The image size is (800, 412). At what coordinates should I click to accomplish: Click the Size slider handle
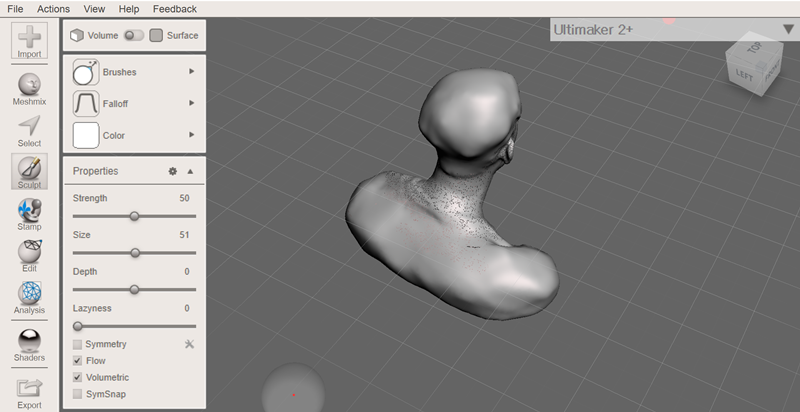(x=135, y=253)
